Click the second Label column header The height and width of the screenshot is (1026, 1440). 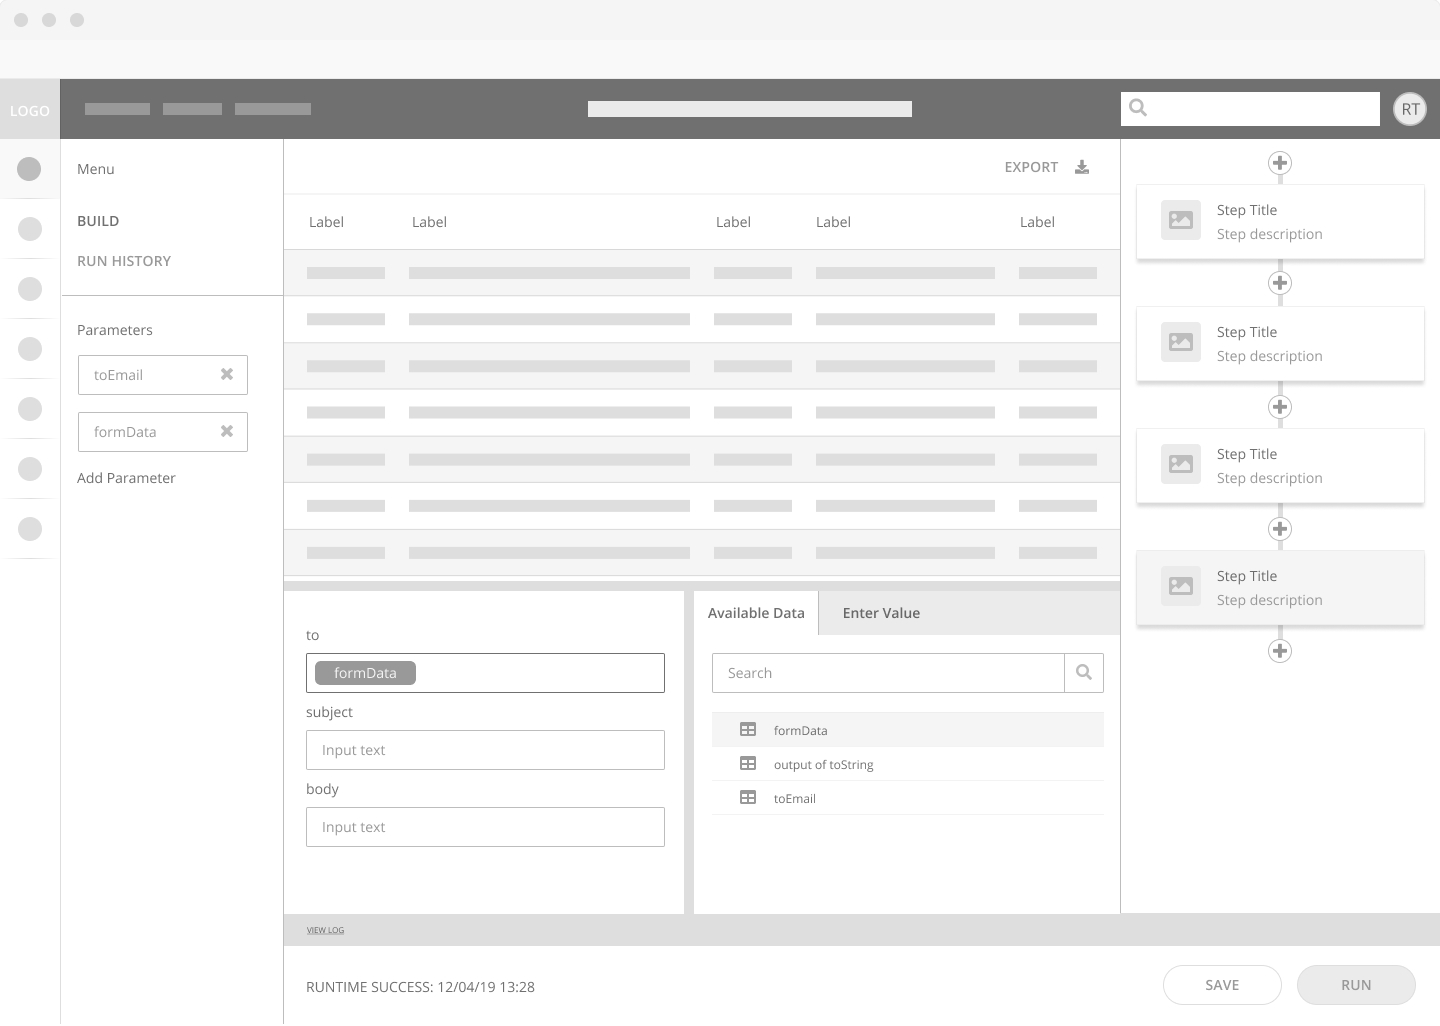pos(429,222)
